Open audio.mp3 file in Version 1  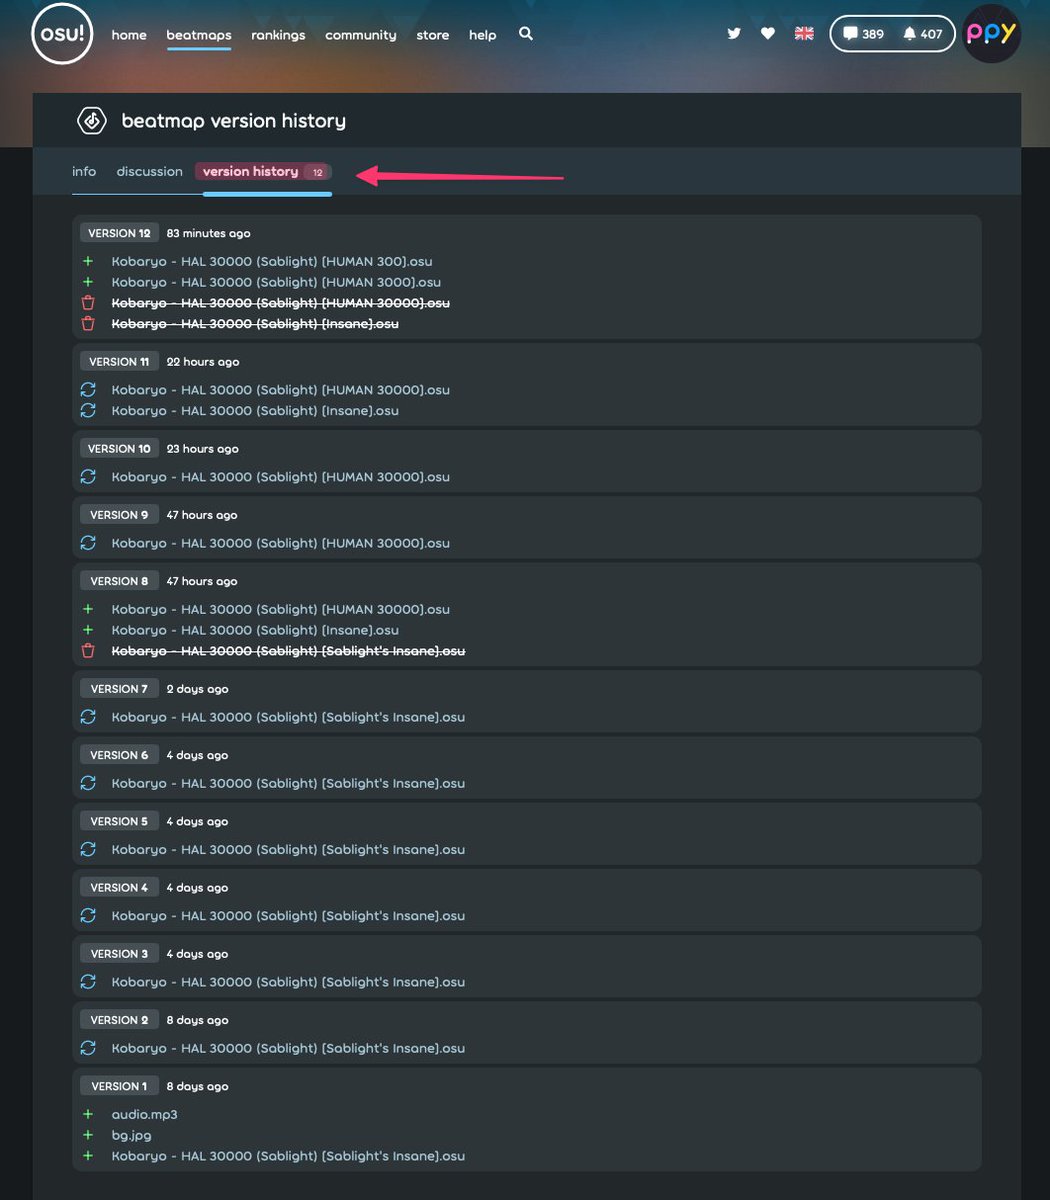coord(144,1114)
